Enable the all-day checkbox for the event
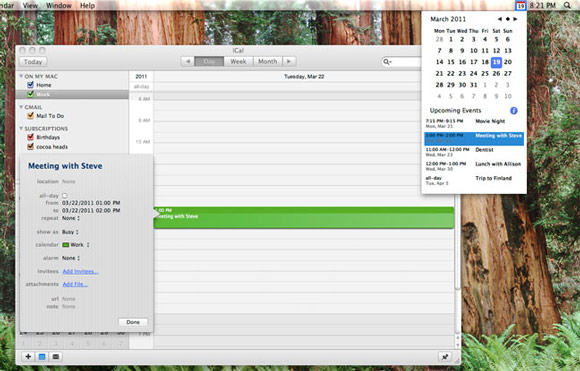This screenshot has height=371, width=580. click(x=65, y=195)
